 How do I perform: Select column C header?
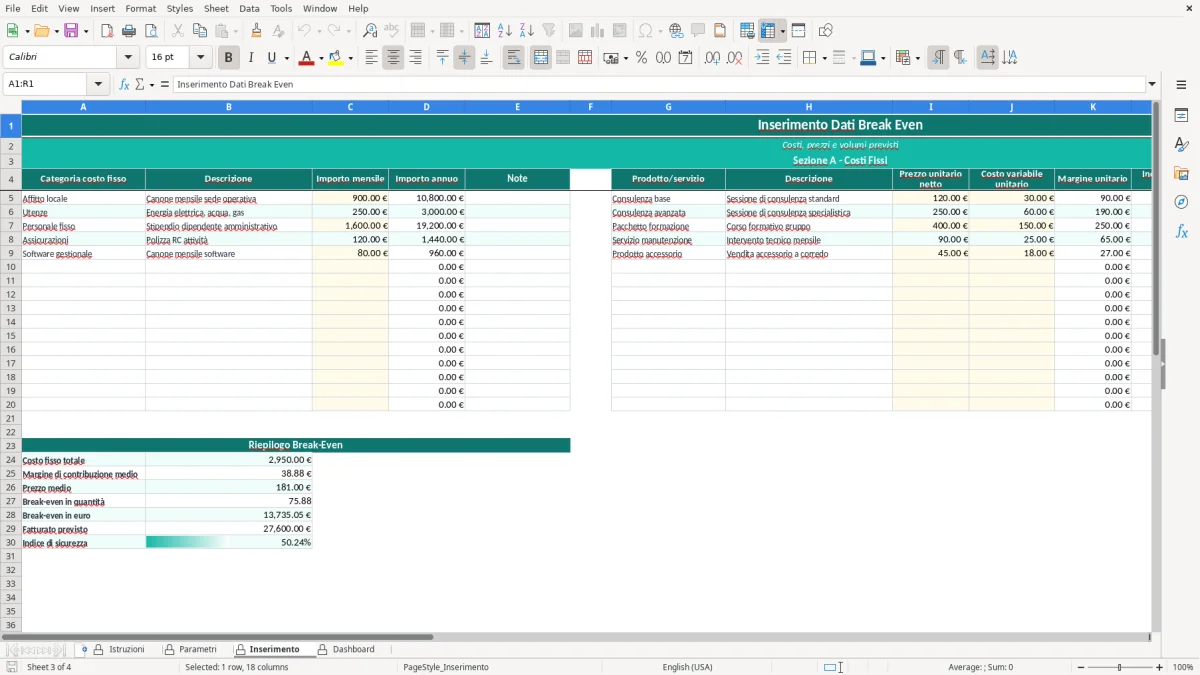tap(350, 106)
